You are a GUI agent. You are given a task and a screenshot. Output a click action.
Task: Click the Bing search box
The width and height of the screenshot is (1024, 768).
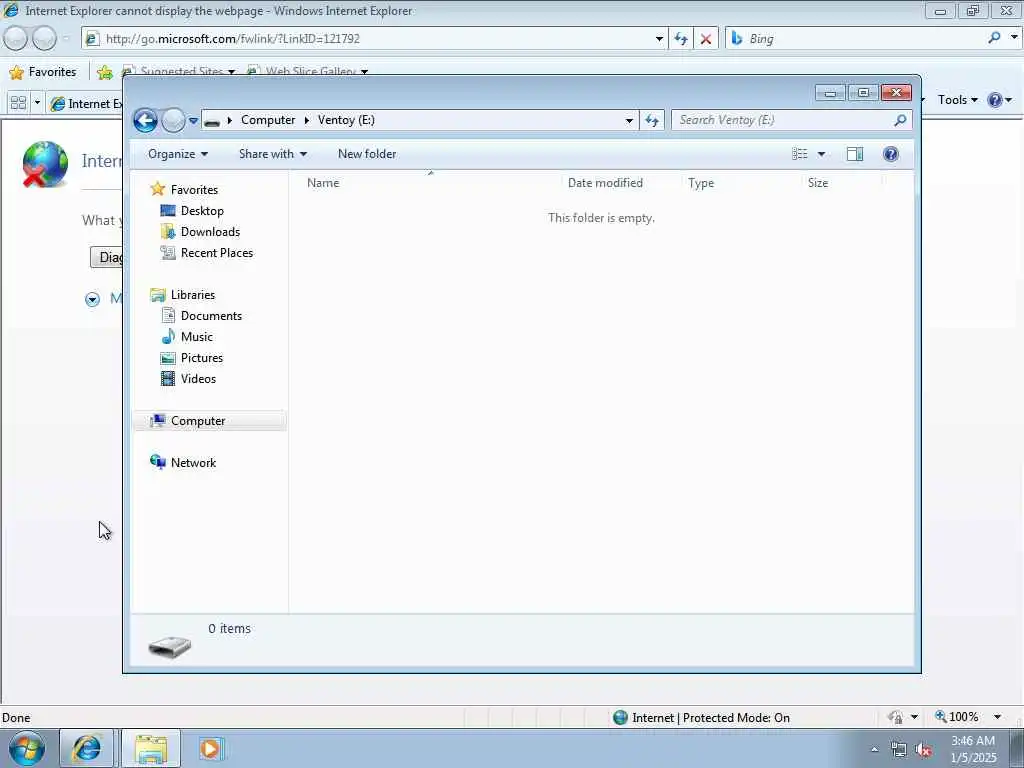856,39
